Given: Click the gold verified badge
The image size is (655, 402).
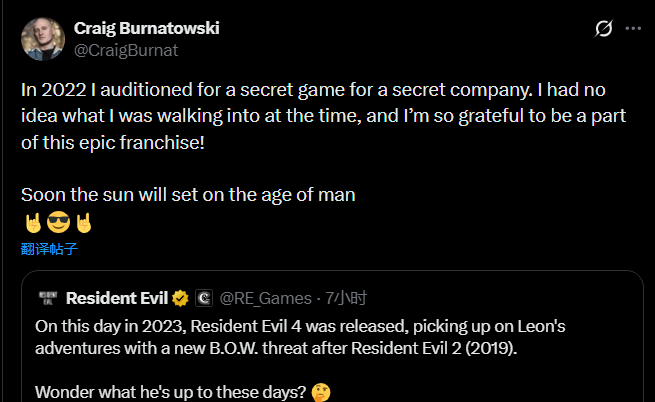Looking at the screenshot, I should [180, 298].
